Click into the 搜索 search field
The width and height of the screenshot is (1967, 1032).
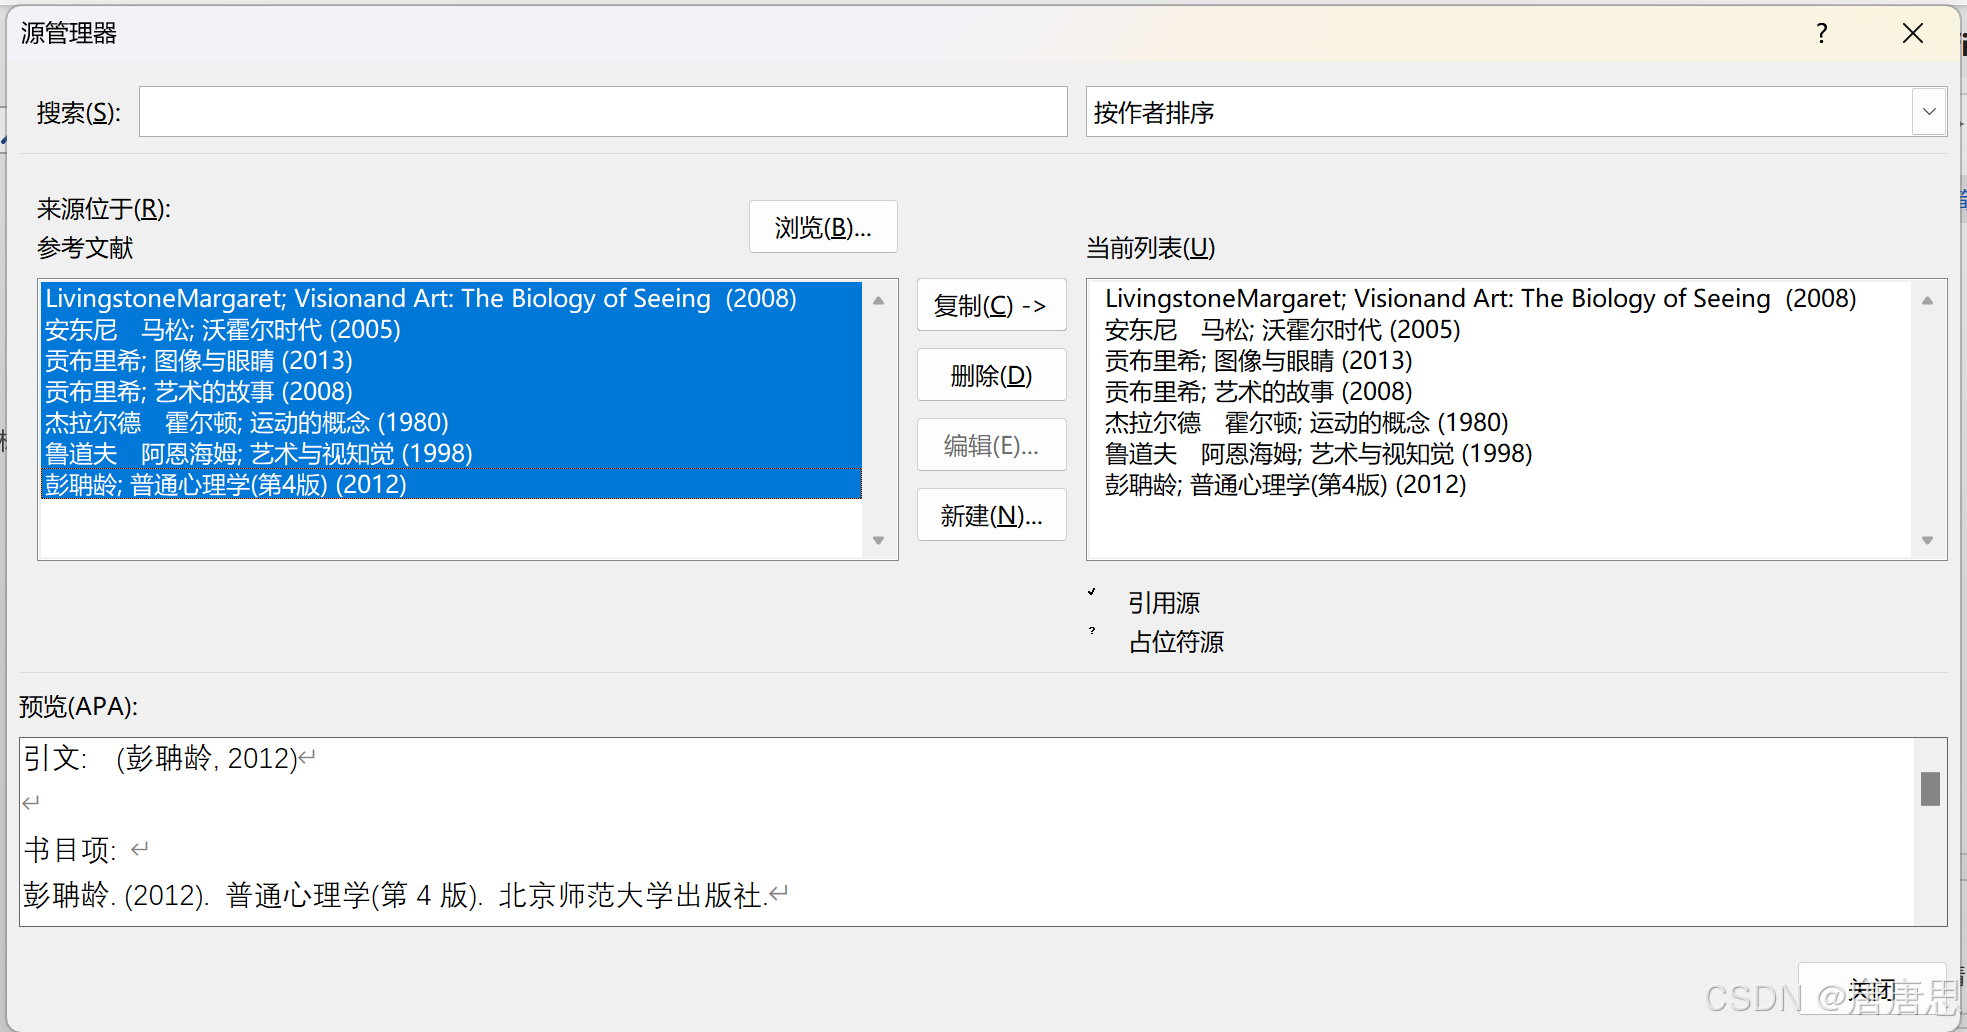tap(603, 112)
